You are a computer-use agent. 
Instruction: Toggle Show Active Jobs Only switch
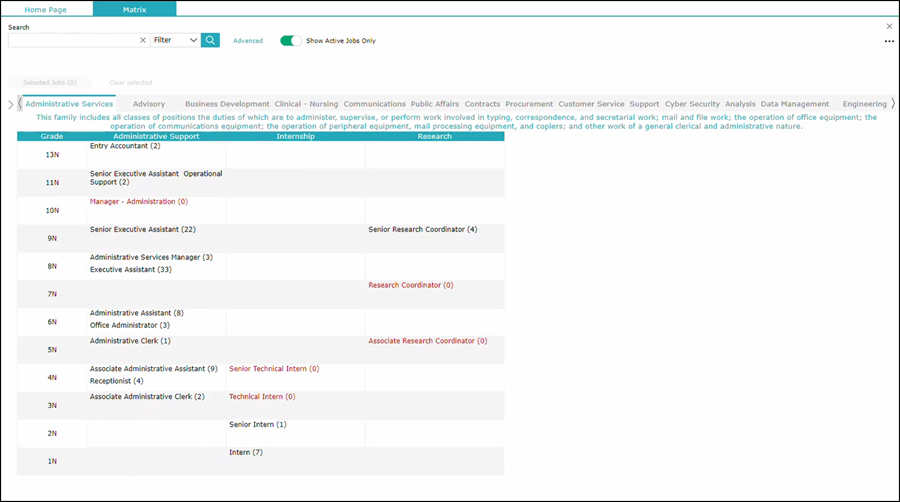[291, 41]
